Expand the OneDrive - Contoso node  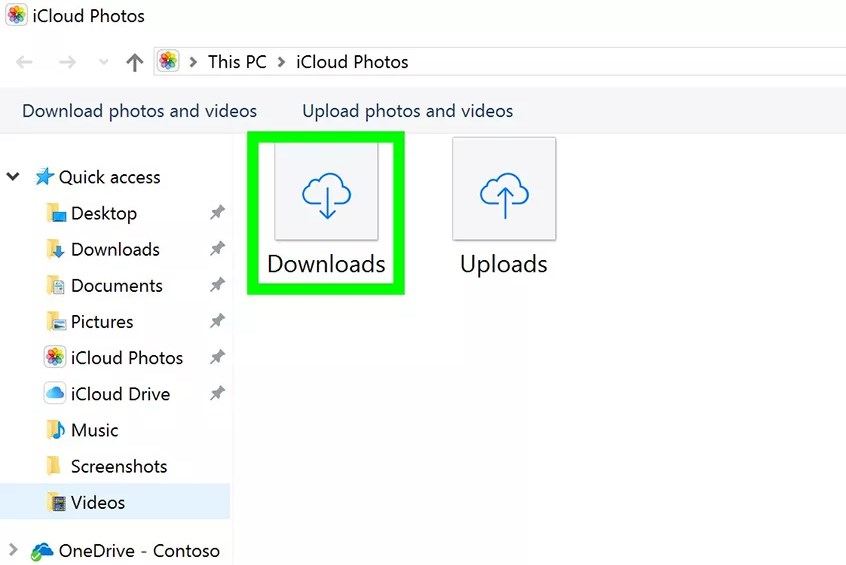[x=13, y=550]
